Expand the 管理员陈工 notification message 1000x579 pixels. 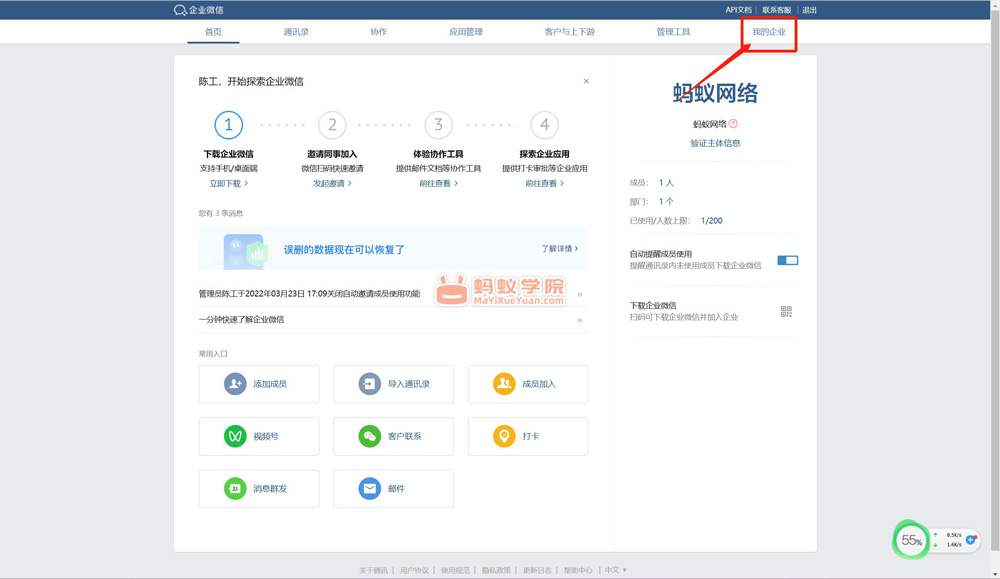click(580, 294)
